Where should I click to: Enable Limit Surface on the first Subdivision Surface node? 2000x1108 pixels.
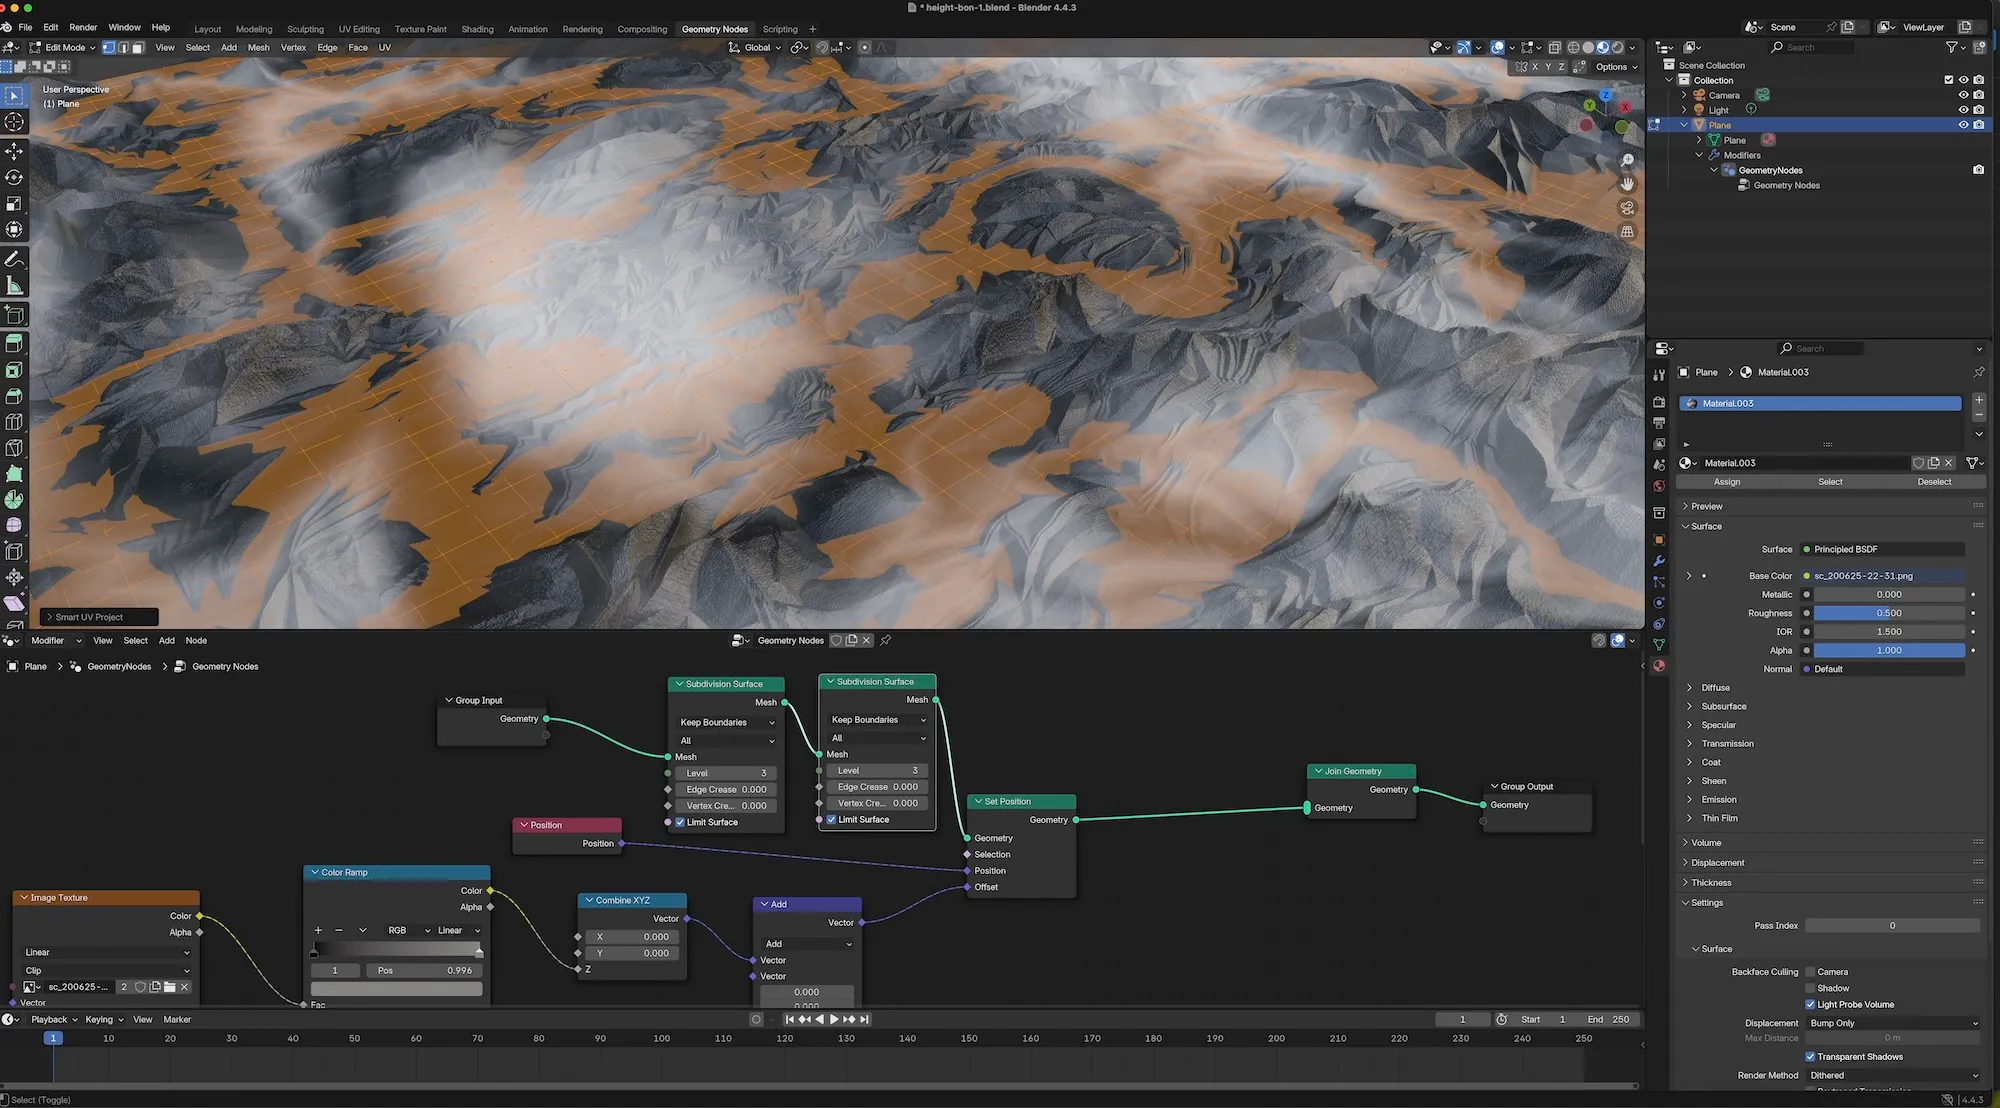click(x=680, y=822)
